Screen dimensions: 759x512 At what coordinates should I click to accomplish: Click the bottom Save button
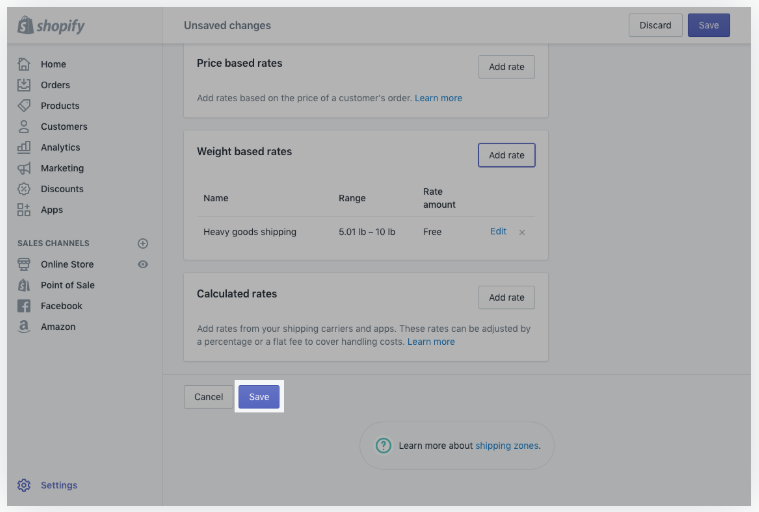coord(259,397)
